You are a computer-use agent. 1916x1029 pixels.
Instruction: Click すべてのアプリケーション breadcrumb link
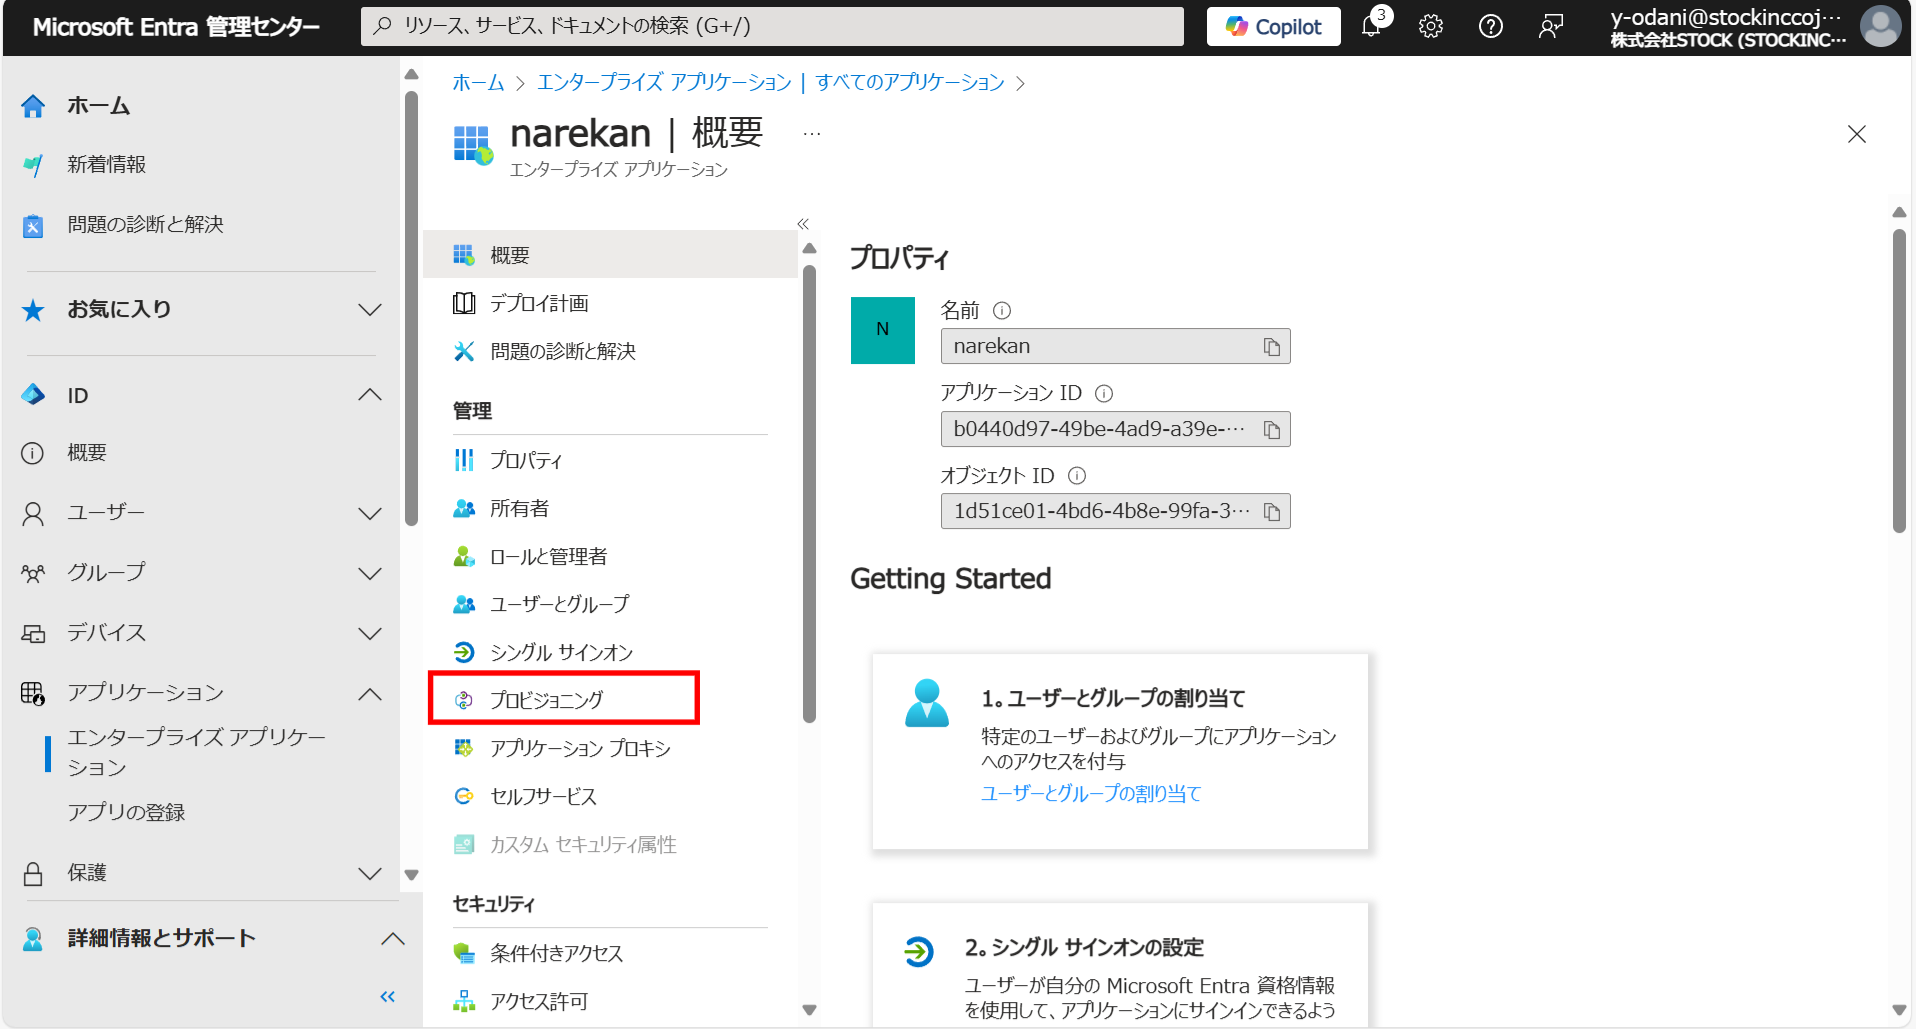[910, 82]
